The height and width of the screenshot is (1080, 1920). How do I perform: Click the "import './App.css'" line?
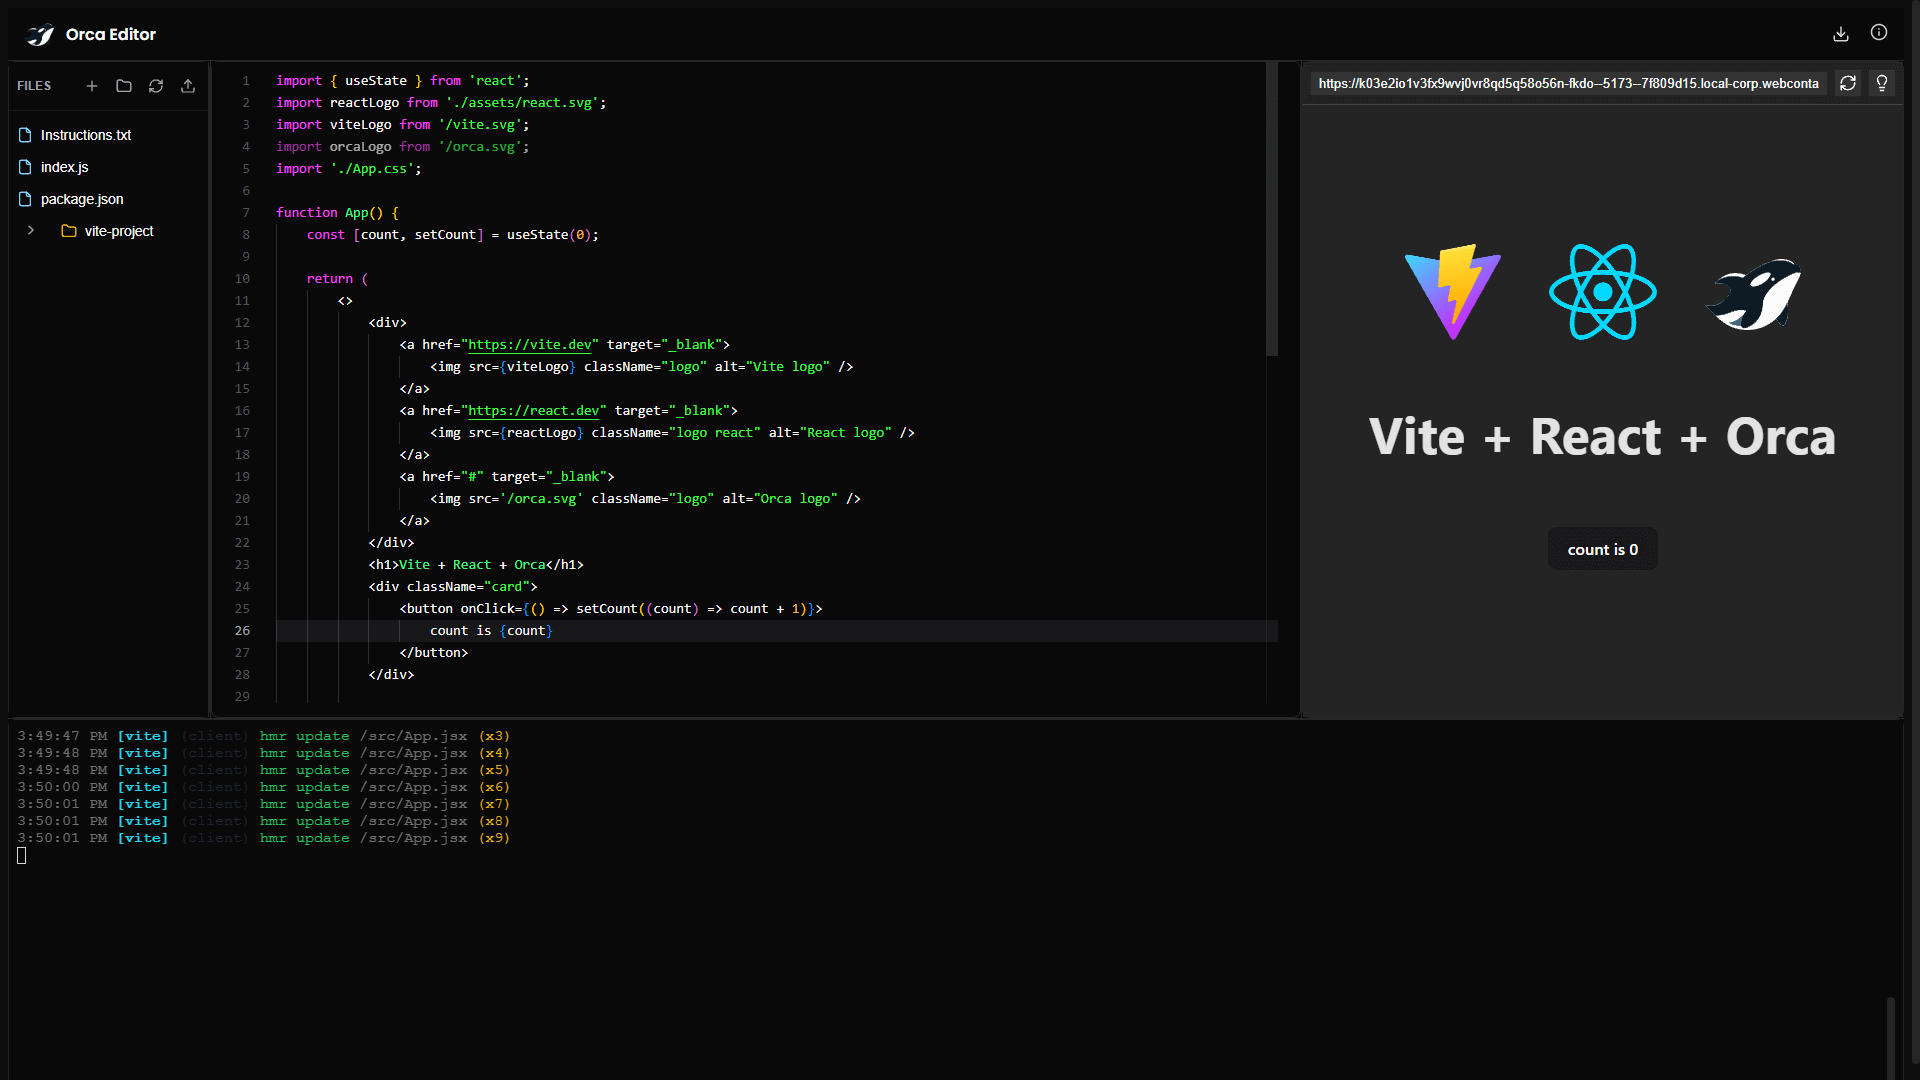349,169
